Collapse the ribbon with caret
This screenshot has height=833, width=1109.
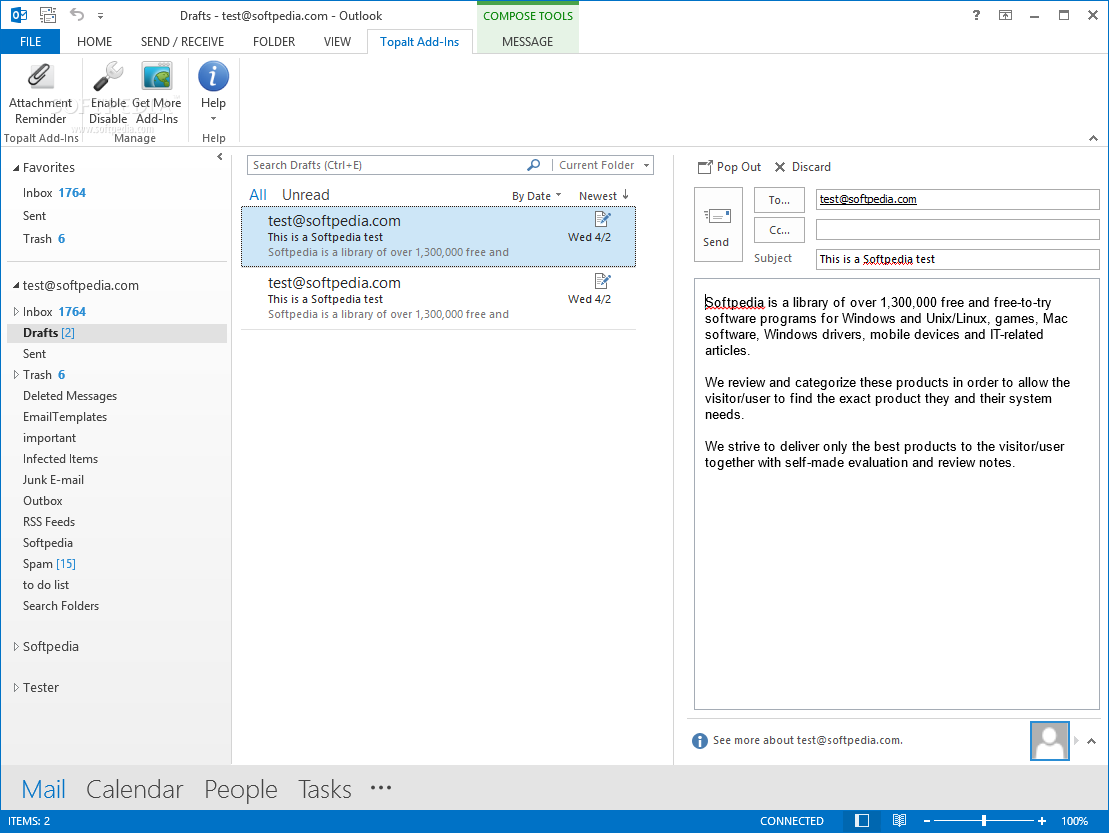tap(1093, 139)
